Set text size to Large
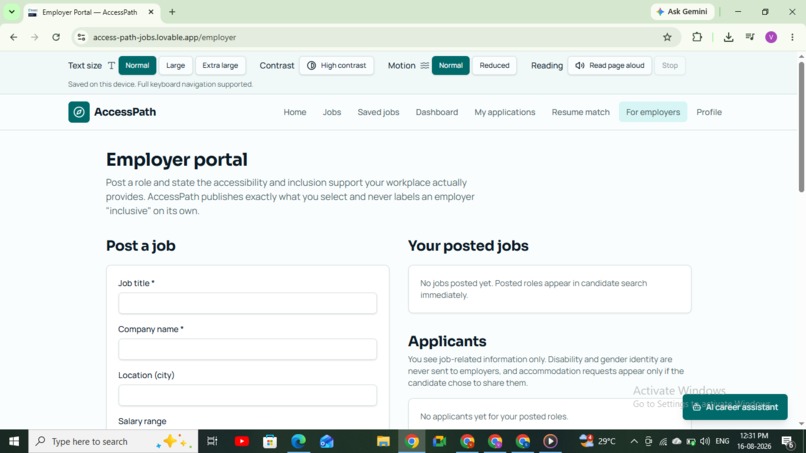This screenshot has height=453, width=806. point(175,65)
